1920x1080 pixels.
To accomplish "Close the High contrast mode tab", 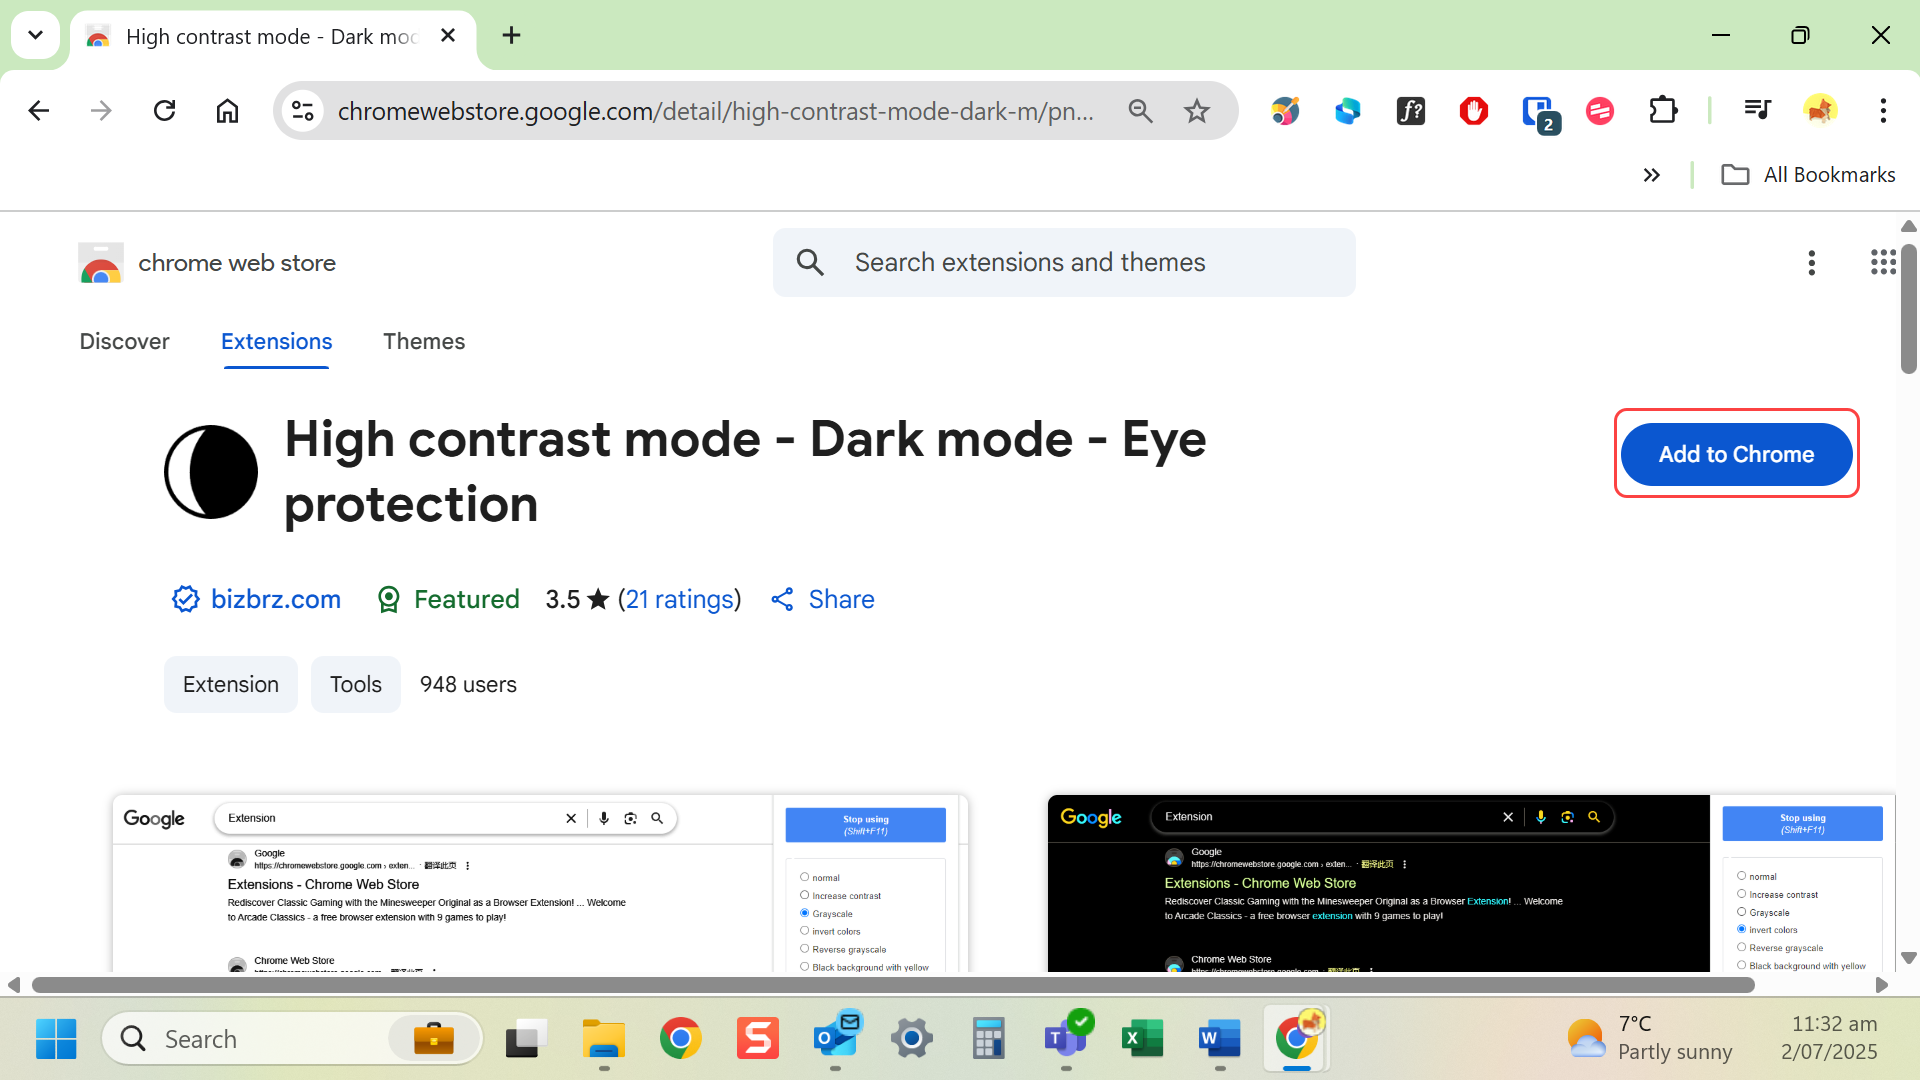I will (x=448, y=36).
